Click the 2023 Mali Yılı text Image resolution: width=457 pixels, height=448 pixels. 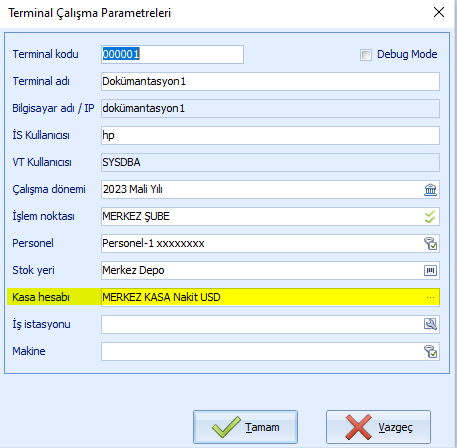(x=133, y=189)
